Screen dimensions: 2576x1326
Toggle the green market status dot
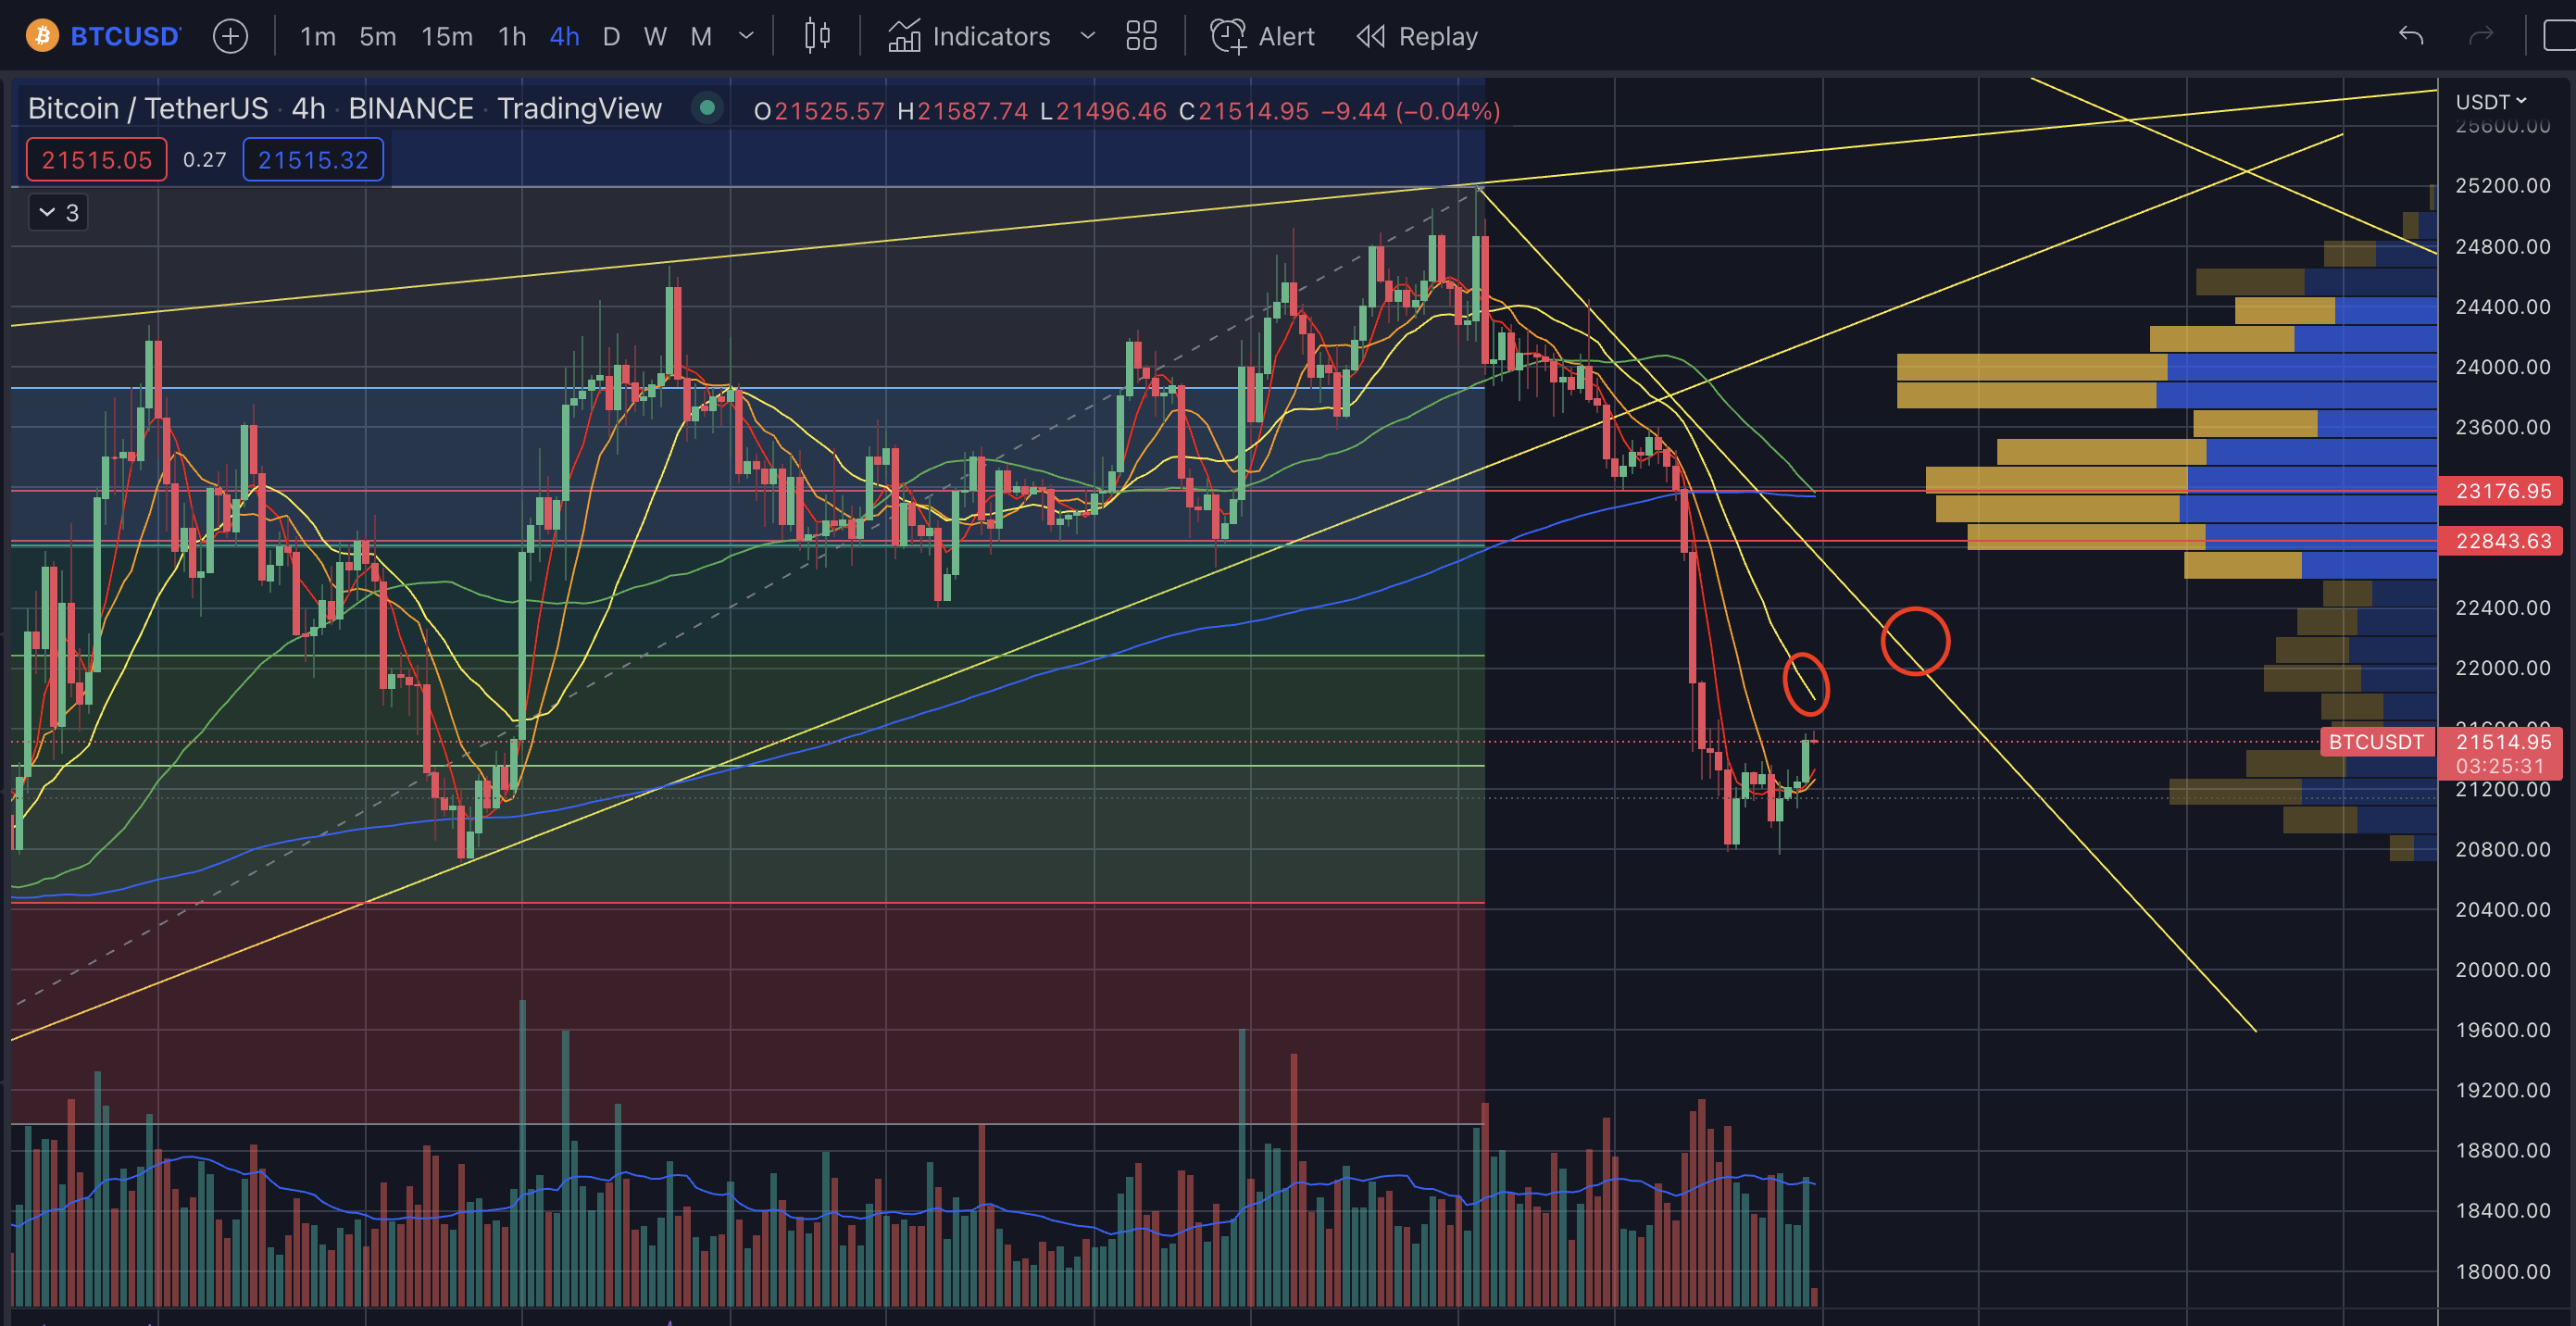pyautogui.click(x=707, y=108)
